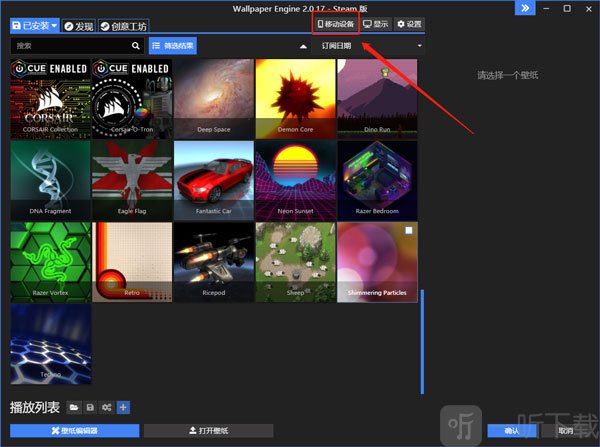Open the subscription date sort dropdown
The image size is (600, 447).
click(x=368, y=46)
